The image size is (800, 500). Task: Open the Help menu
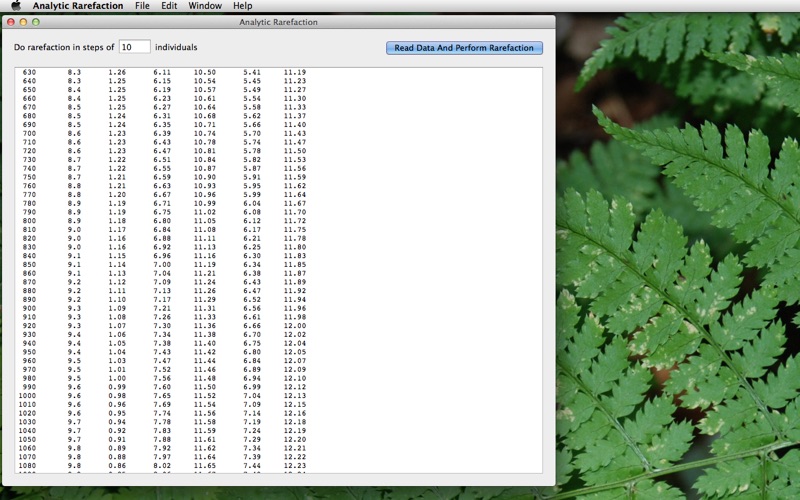242,6
